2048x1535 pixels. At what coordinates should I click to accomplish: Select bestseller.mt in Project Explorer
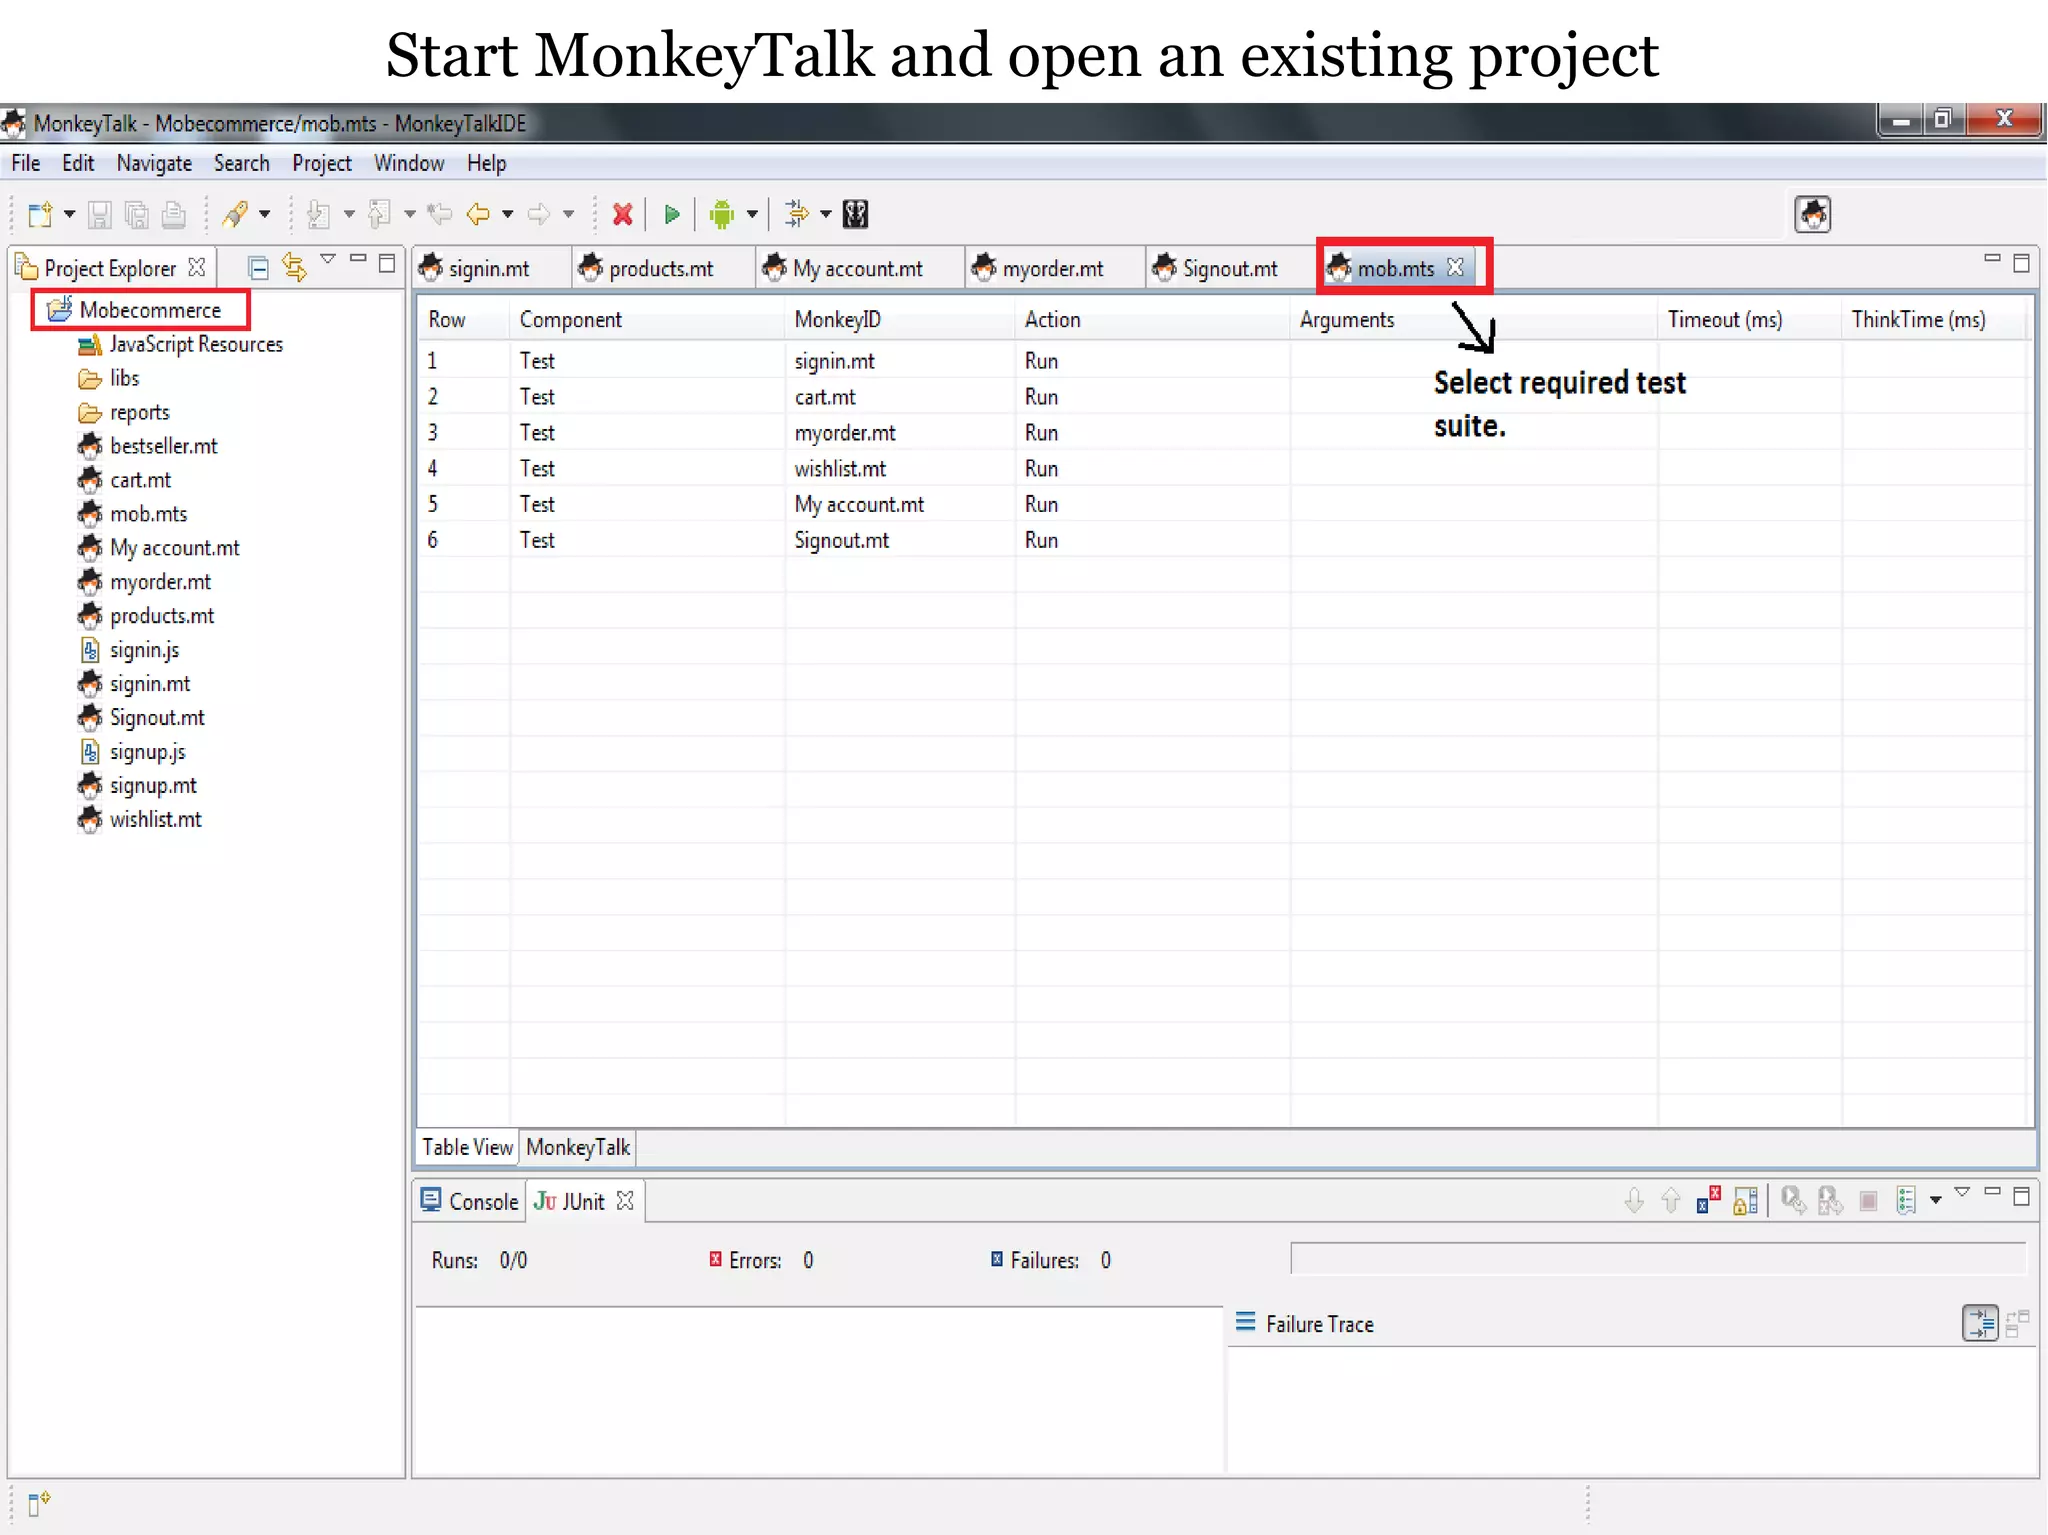pos(163,446)
